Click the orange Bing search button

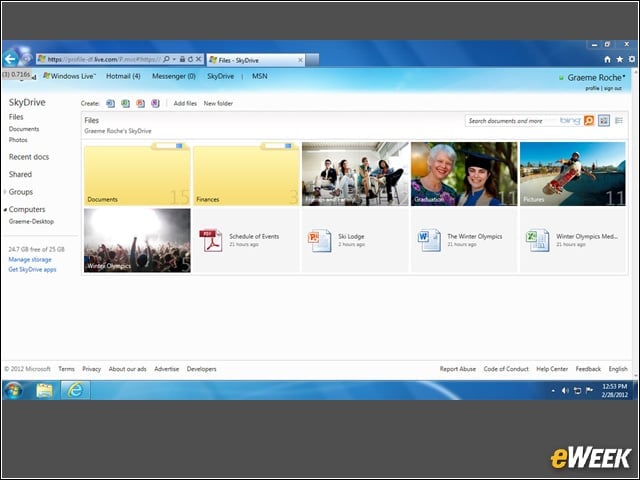[589, 120]
